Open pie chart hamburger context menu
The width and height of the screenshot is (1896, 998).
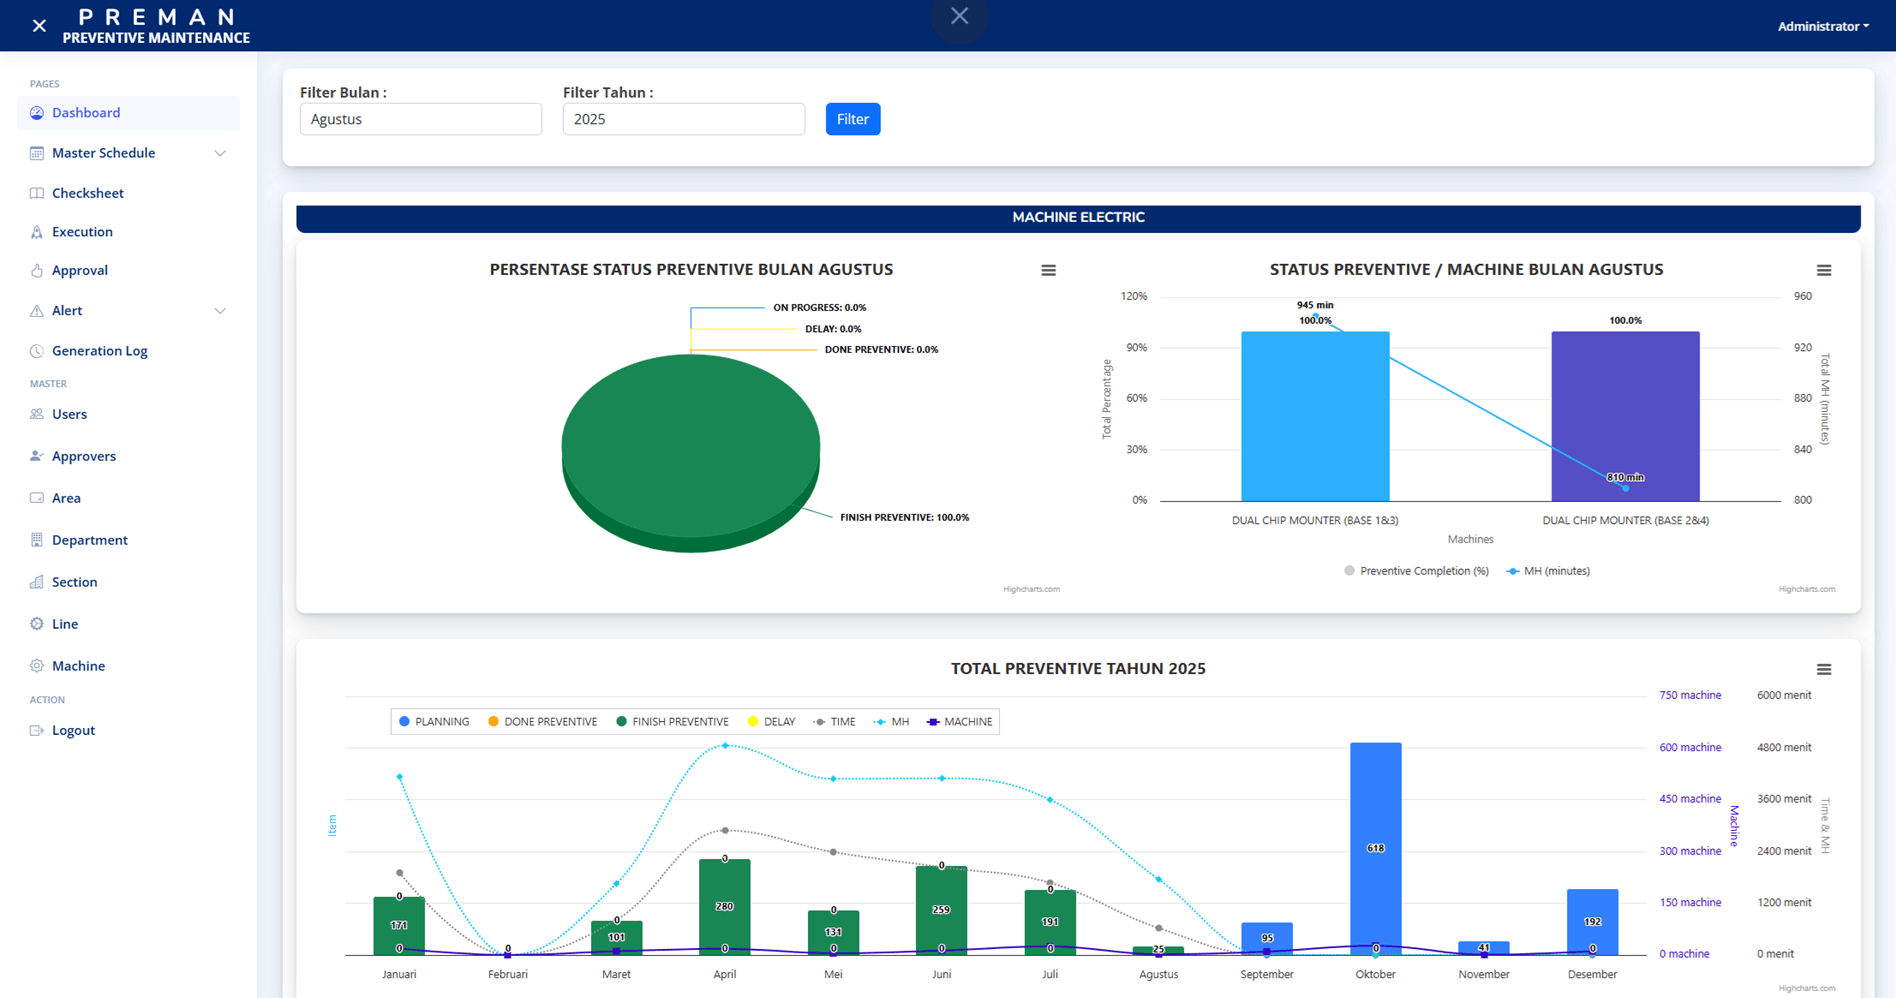click(1048, 270)
